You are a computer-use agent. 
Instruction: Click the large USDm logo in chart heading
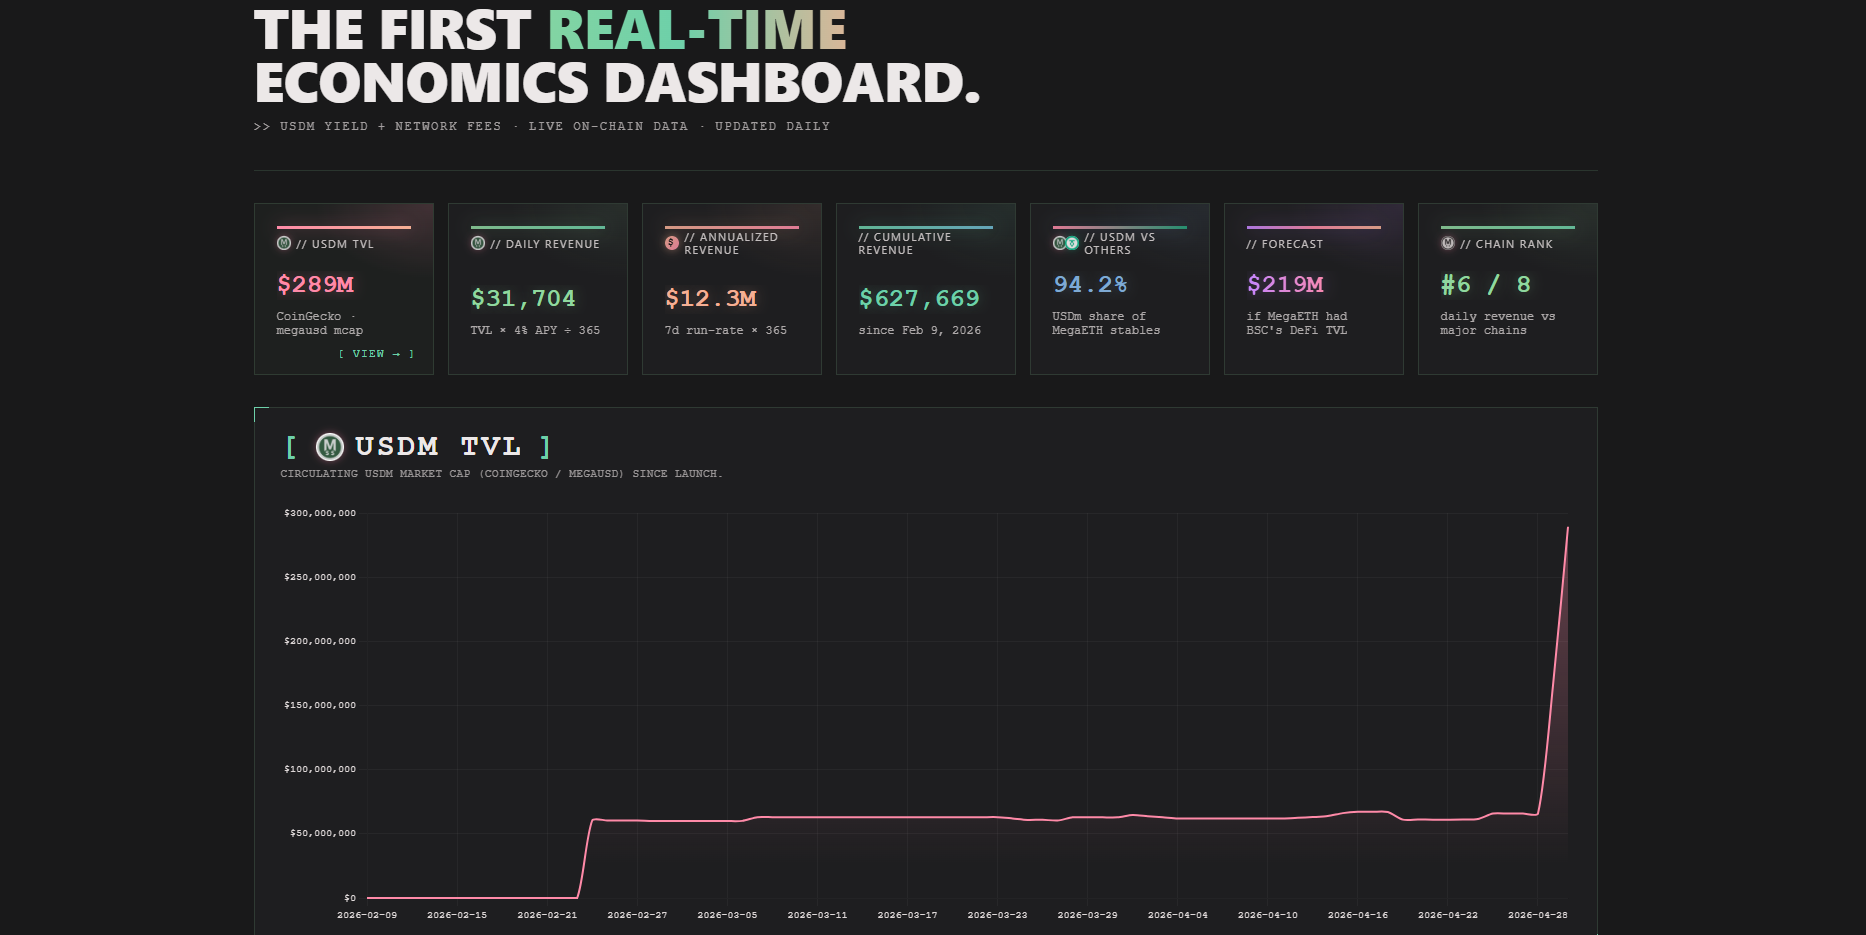(330, 447)
